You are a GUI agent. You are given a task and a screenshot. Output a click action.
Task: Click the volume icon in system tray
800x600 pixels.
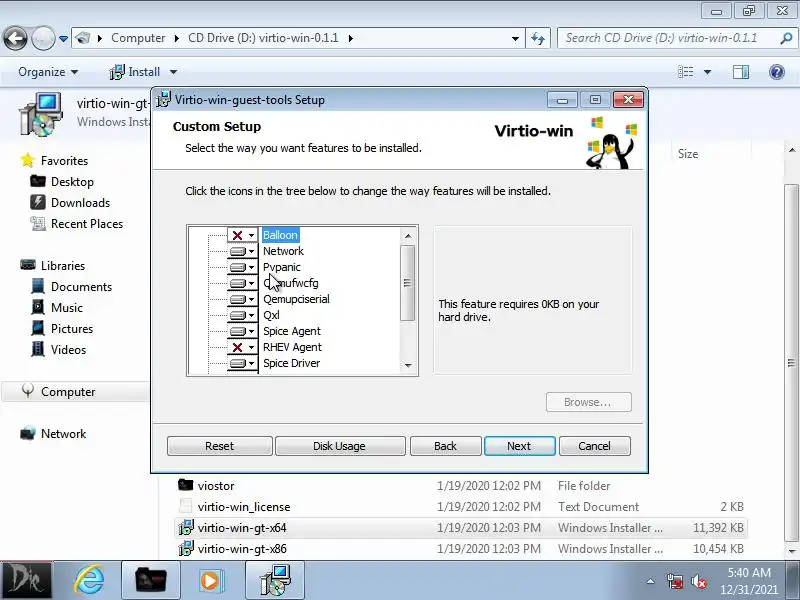tap(699, 581)
